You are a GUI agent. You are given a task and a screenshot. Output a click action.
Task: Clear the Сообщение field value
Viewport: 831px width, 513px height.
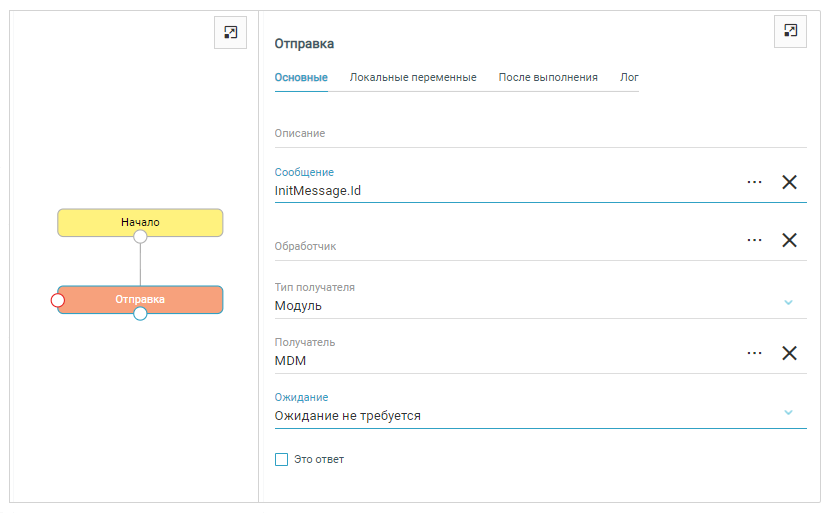coord(789,182)
